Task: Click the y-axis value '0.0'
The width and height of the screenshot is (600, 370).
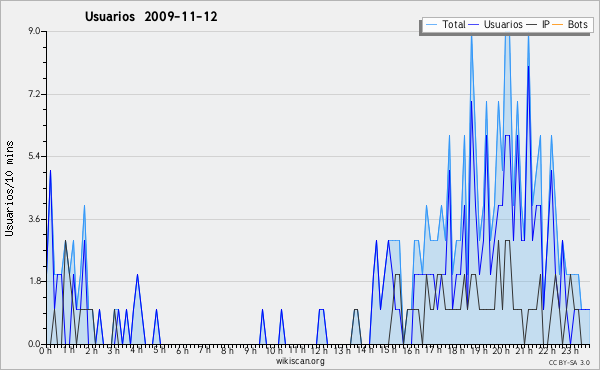Action: pyautogui.click(x=34, y=344)
